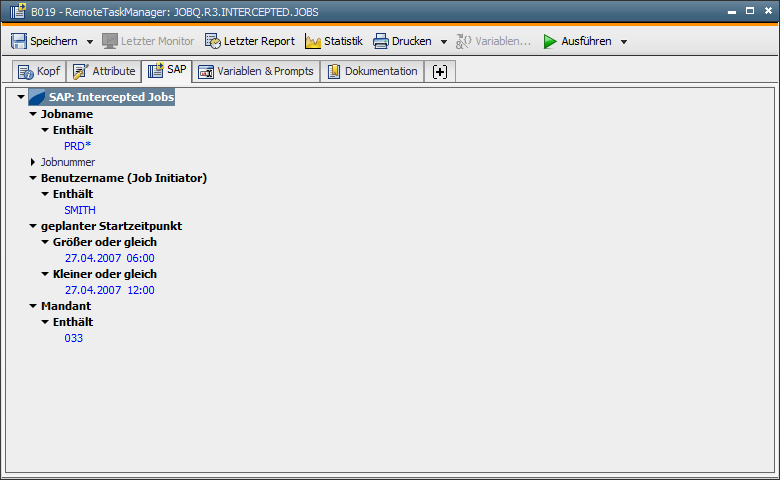This screenshot has width=780, height=480.
Task: Open the Ausführen dropdown arrow
Action: 624,42
